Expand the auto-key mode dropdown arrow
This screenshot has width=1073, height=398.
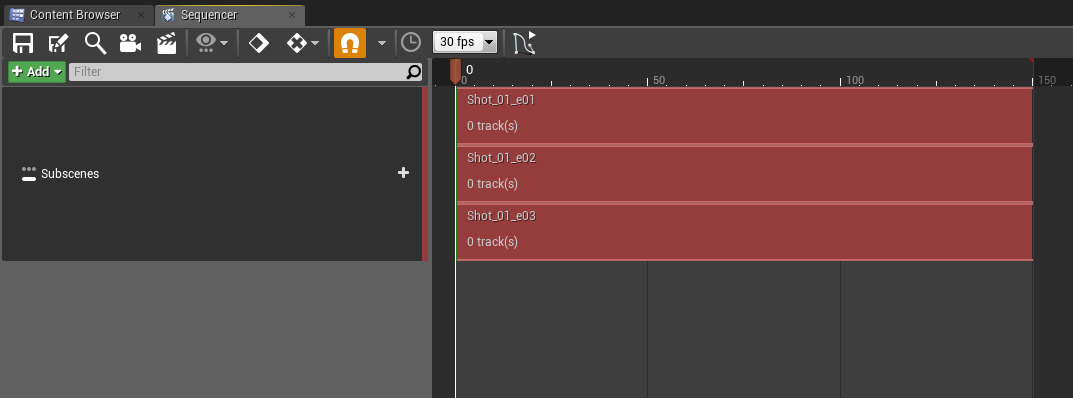(315, 43)
